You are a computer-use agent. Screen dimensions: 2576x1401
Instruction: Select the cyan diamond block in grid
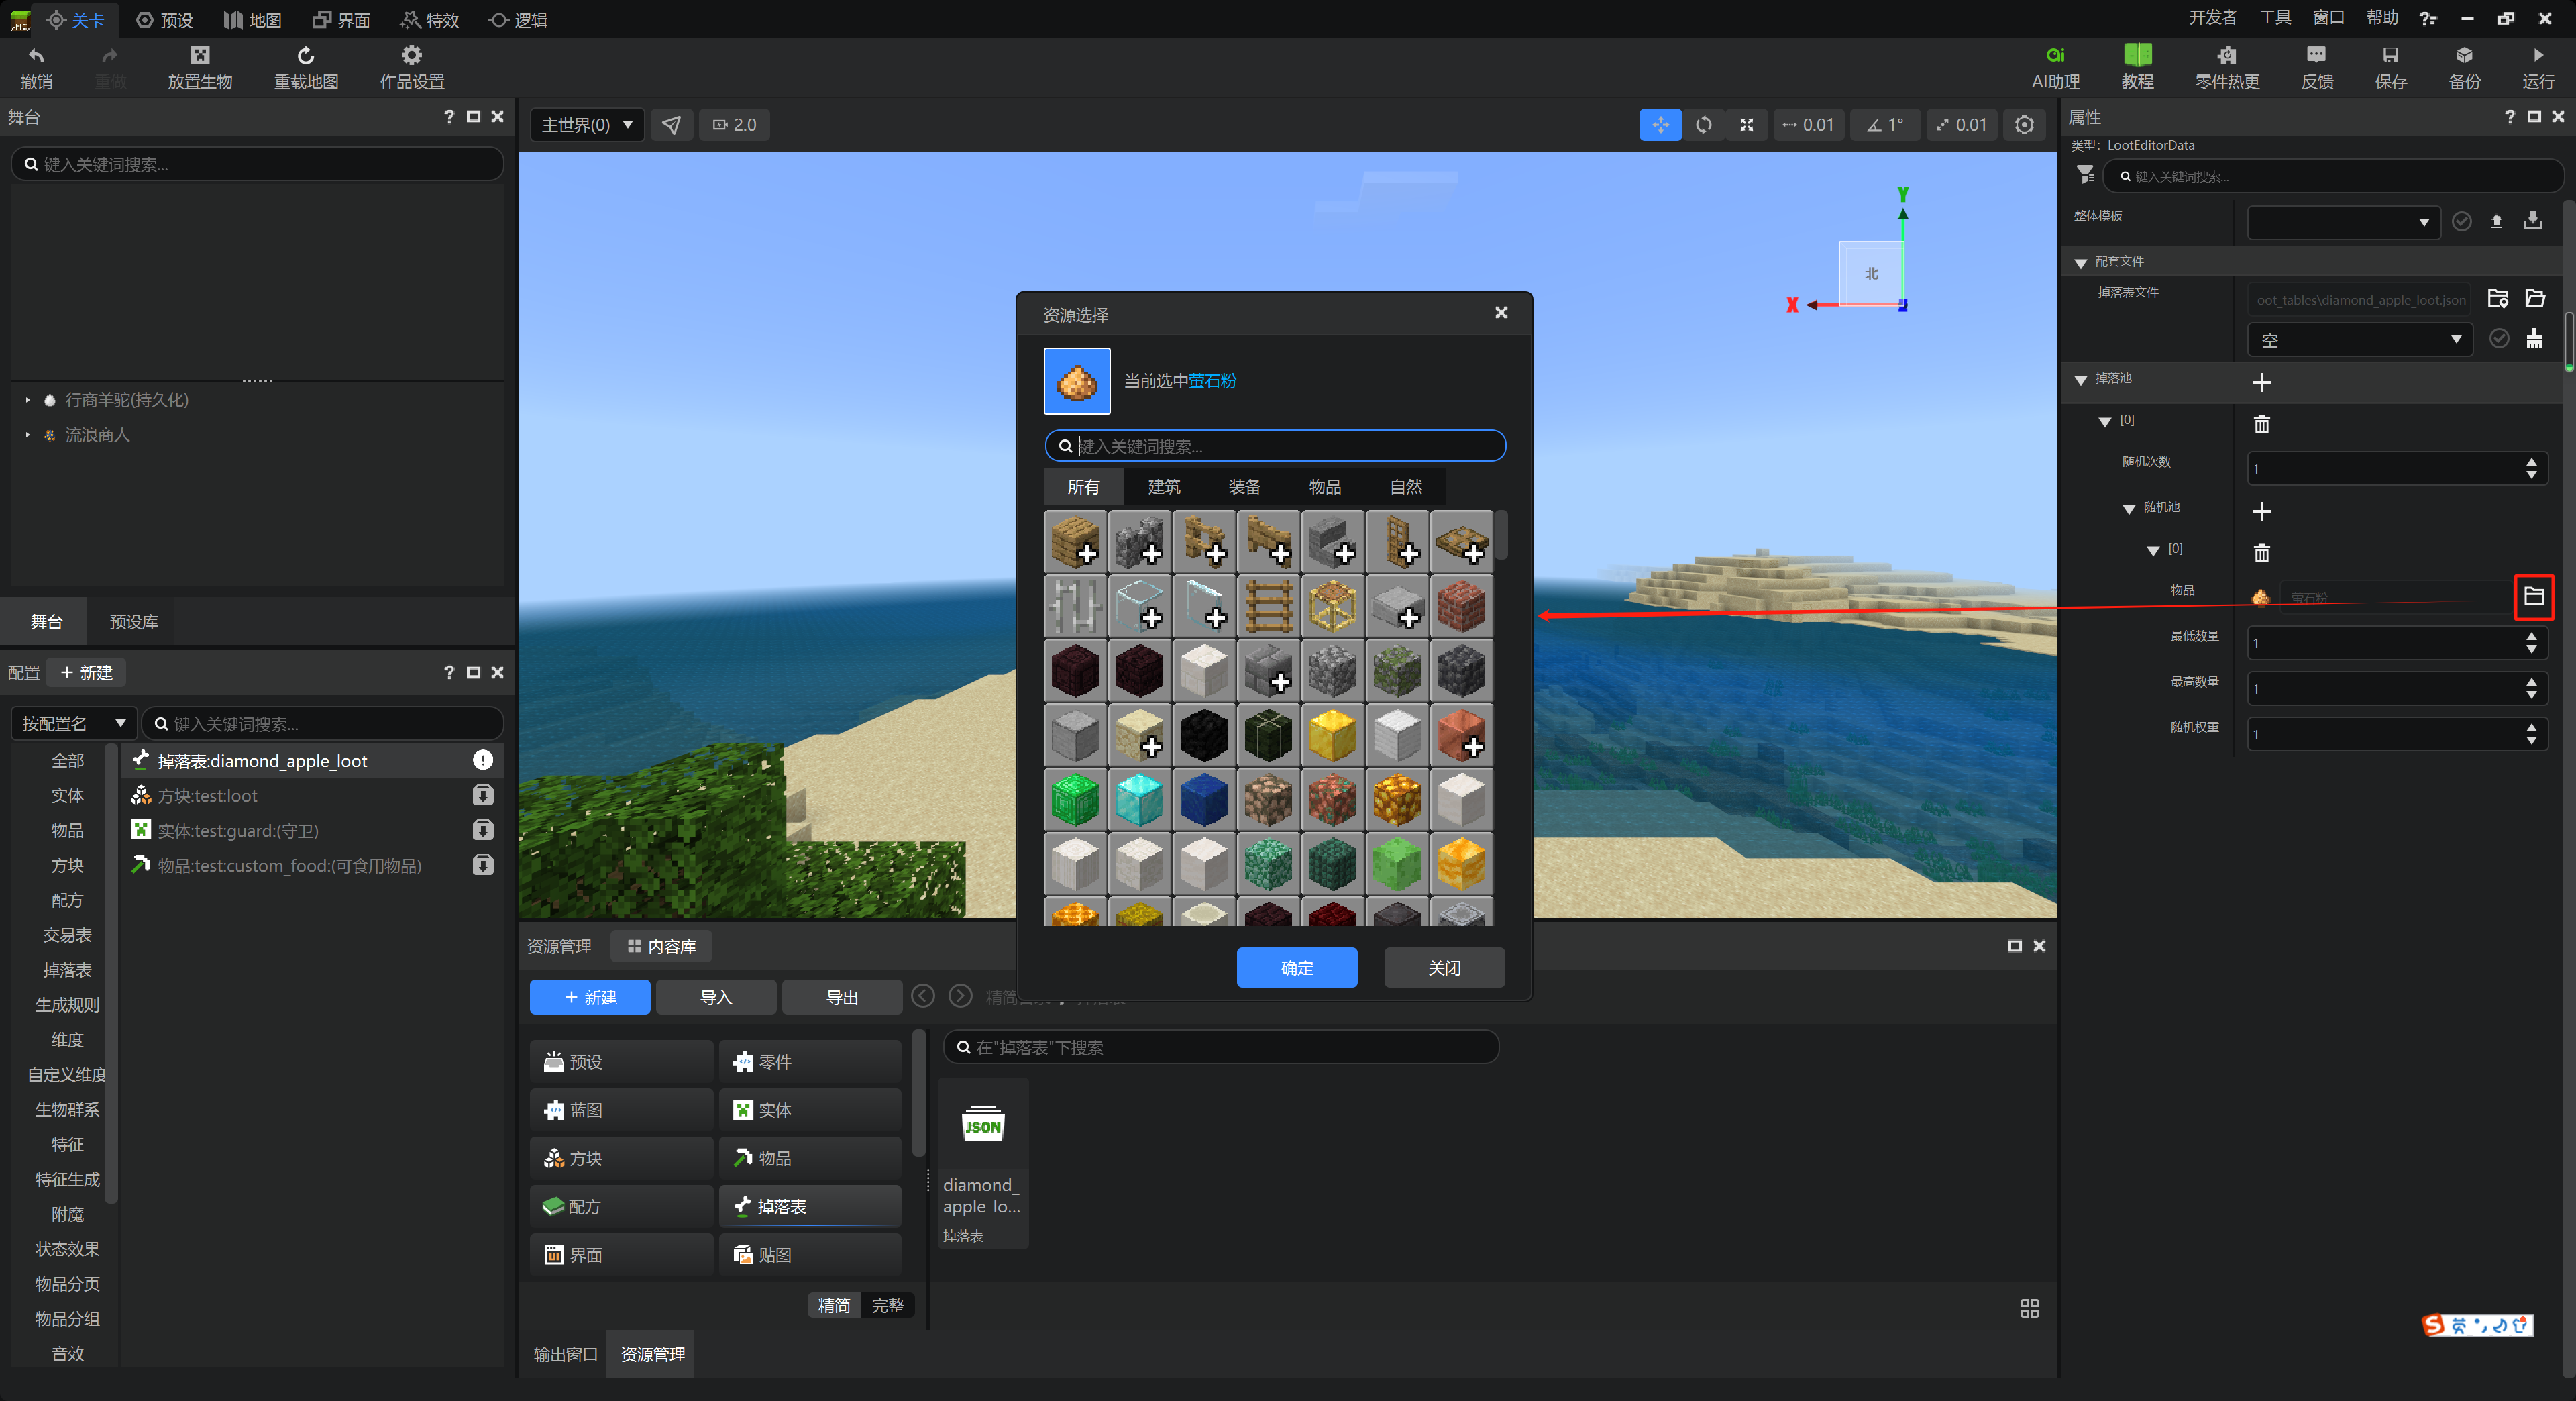(1139, 800)
